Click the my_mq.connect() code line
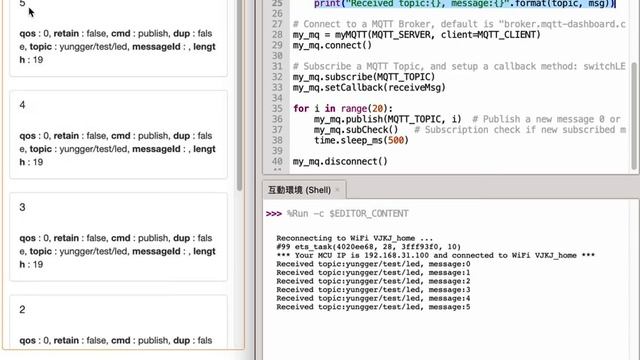Image resolution: width=640 pixels, height=360 pixels. 332,45
